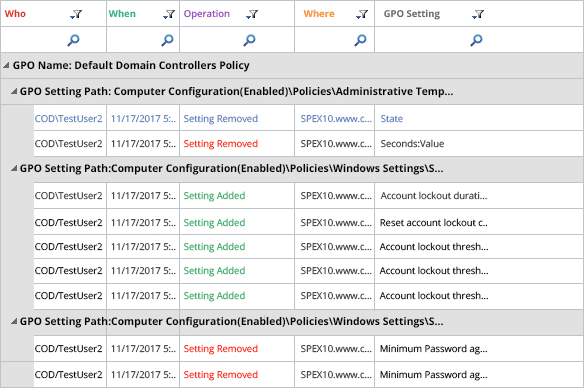Open the filter icon on When column

pos(169,14)
